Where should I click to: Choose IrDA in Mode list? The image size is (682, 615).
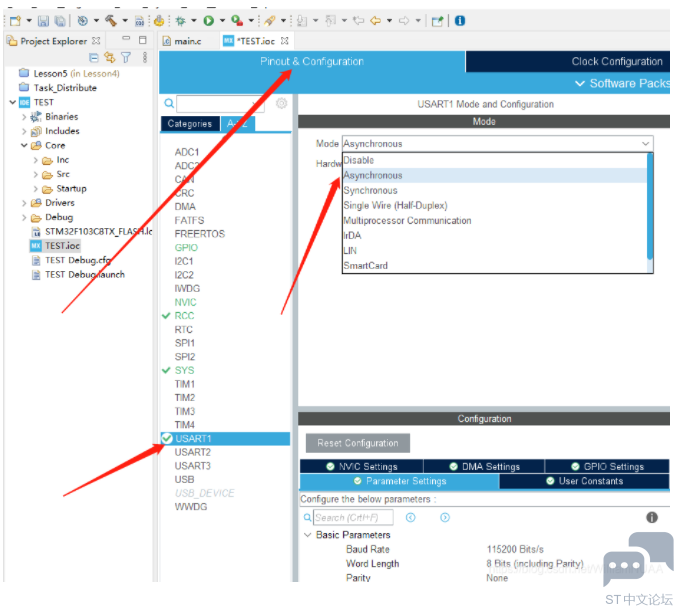point(495,235)
